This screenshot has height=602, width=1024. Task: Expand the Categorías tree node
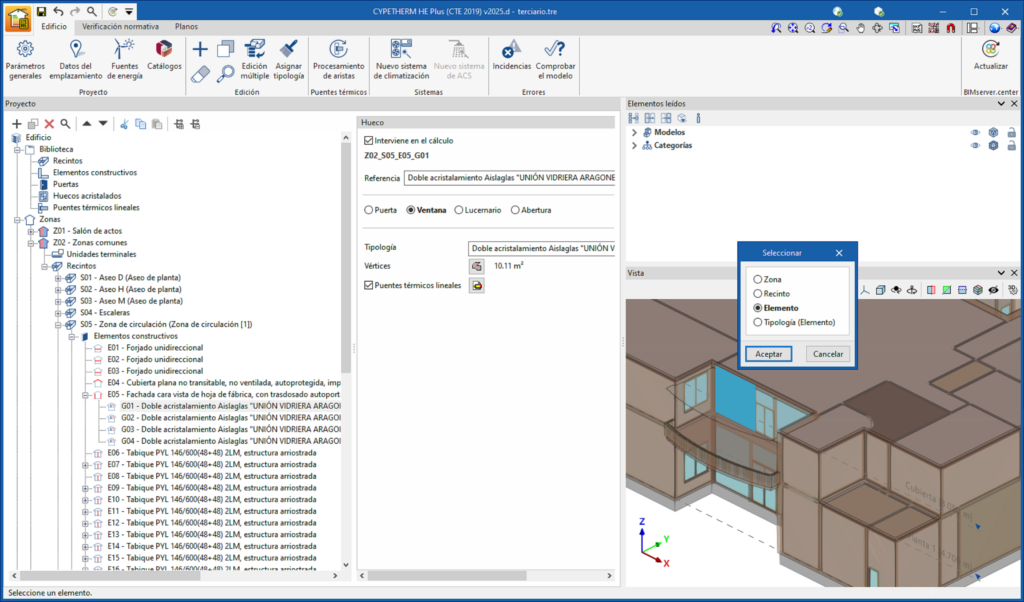pos(633,145)
